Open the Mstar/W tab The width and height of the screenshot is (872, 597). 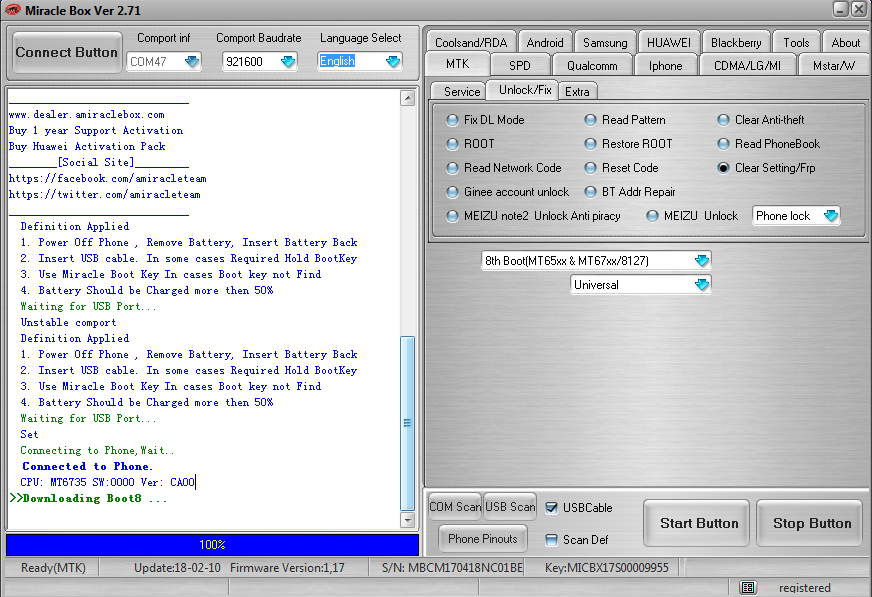pyautogui.click(x=834, y=66)
